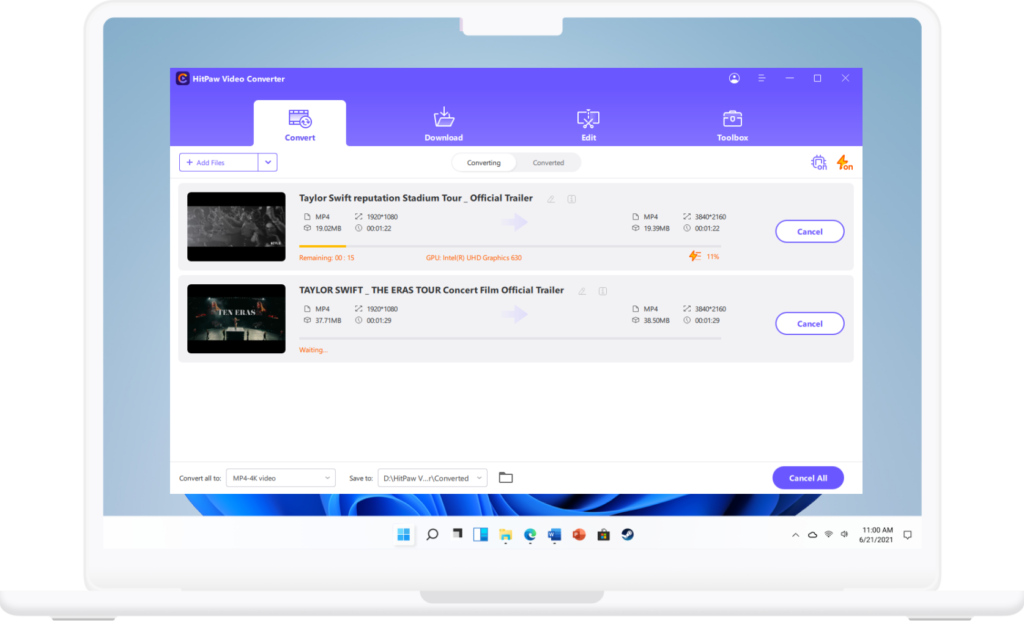This screenshot has height=621, width=1024.
Task: Click the ERAS TOUR video thumbnail
Action: coord(236,318)
